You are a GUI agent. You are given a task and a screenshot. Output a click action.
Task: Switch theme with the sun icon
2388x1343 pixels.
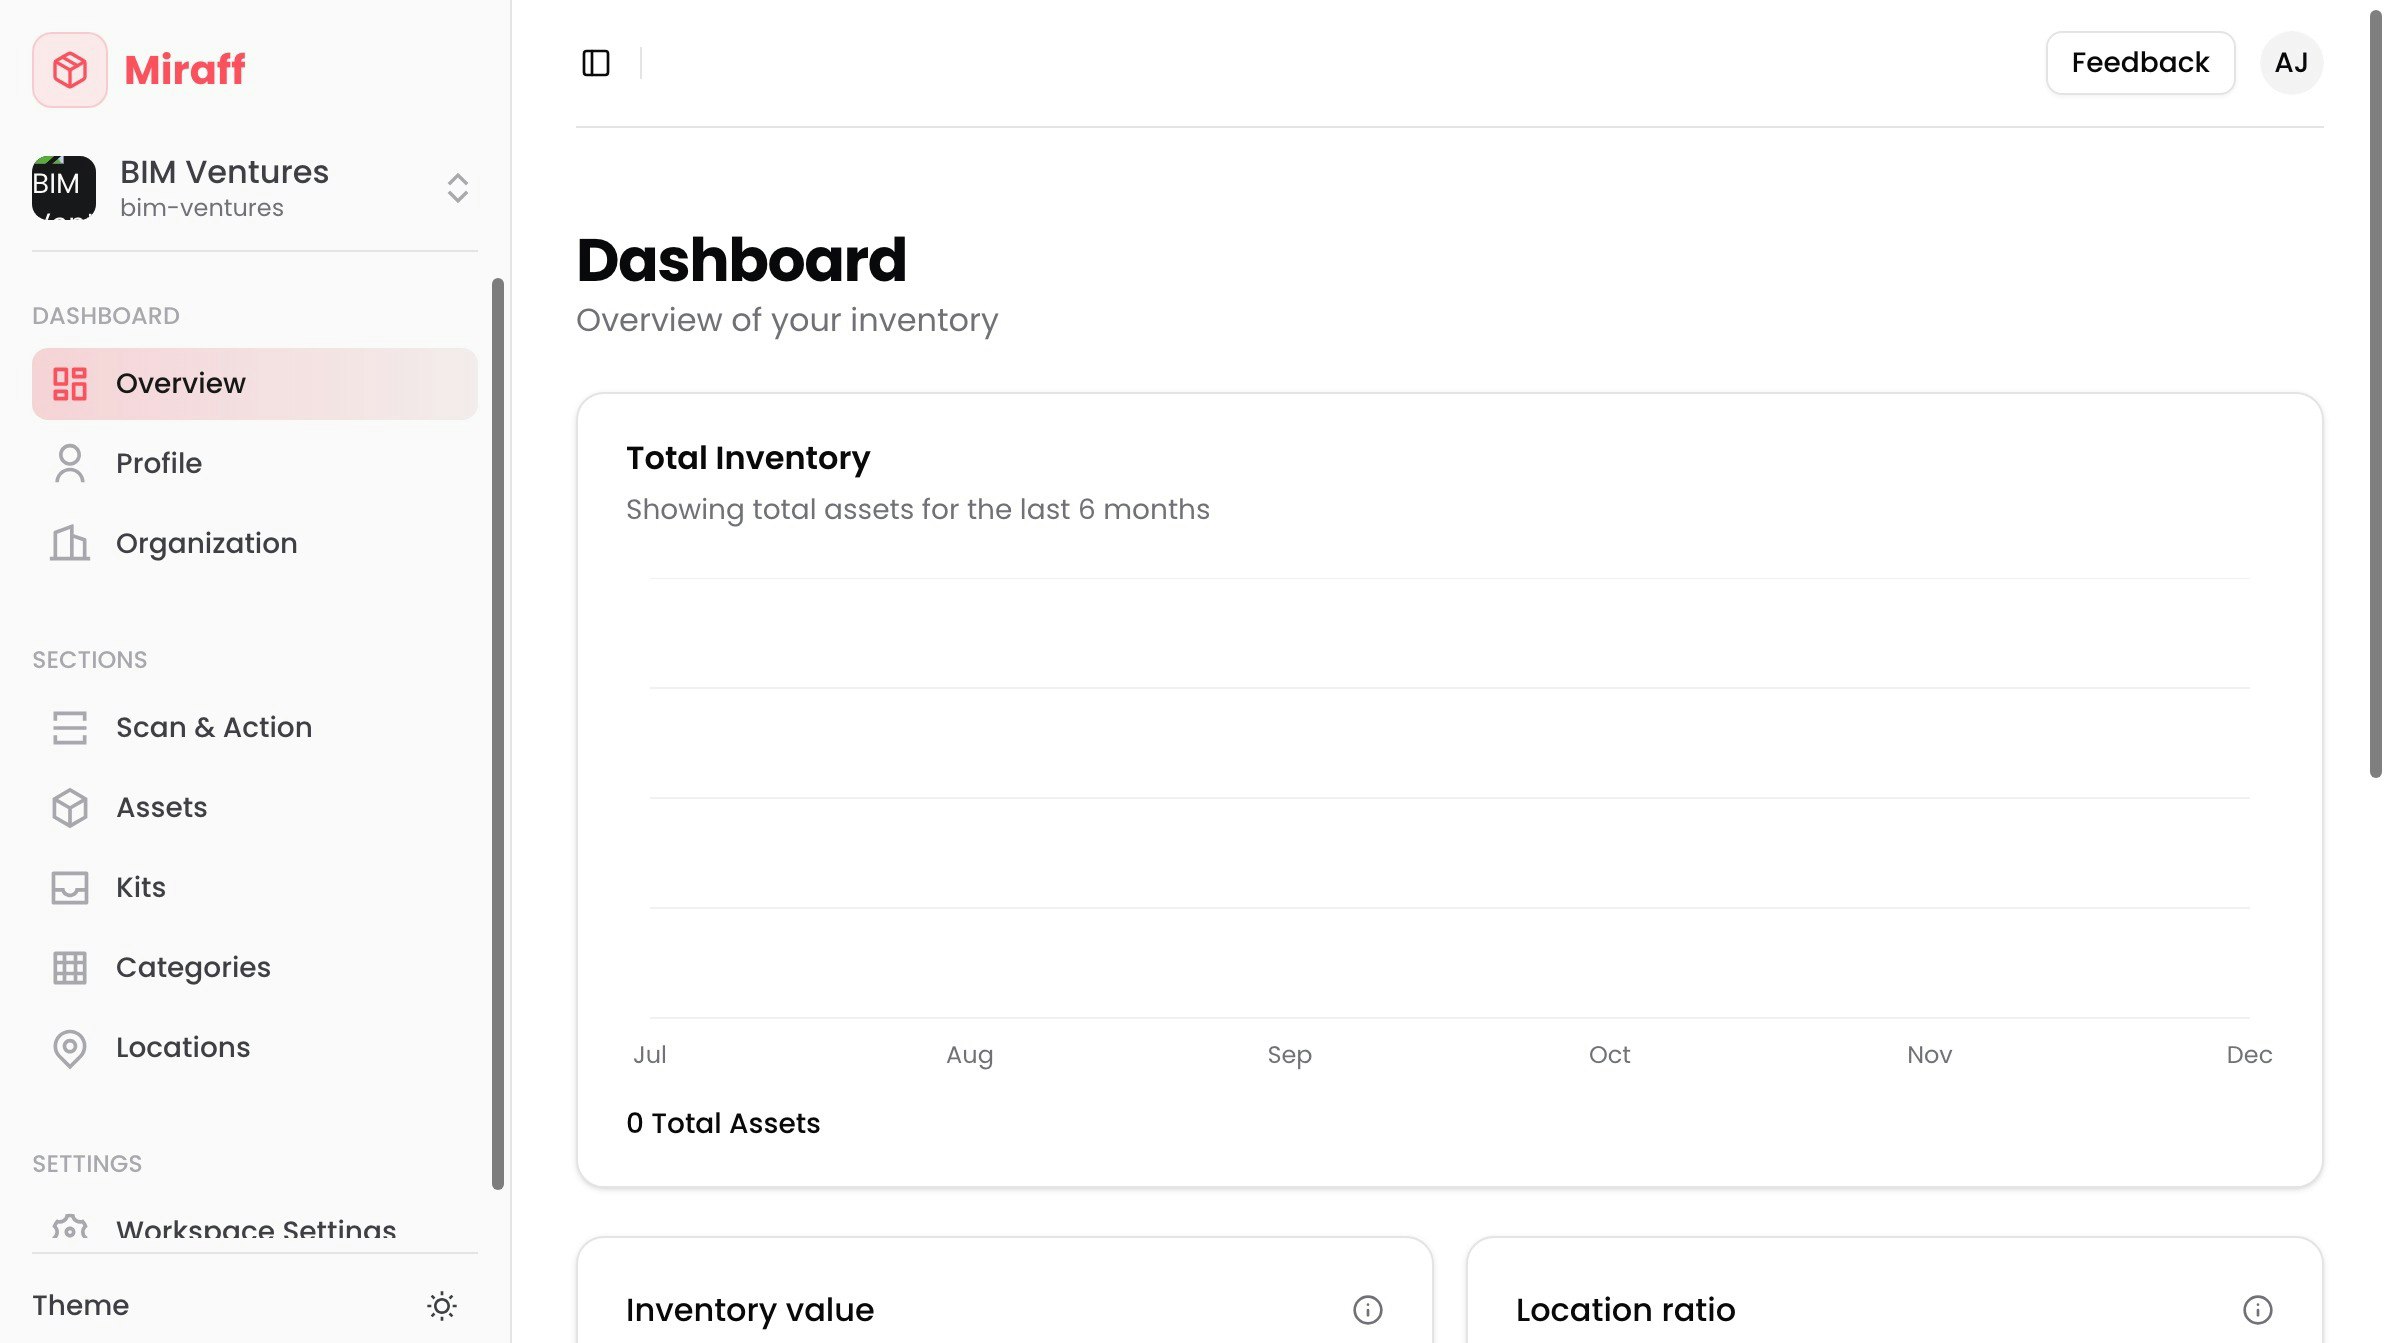442,1305
